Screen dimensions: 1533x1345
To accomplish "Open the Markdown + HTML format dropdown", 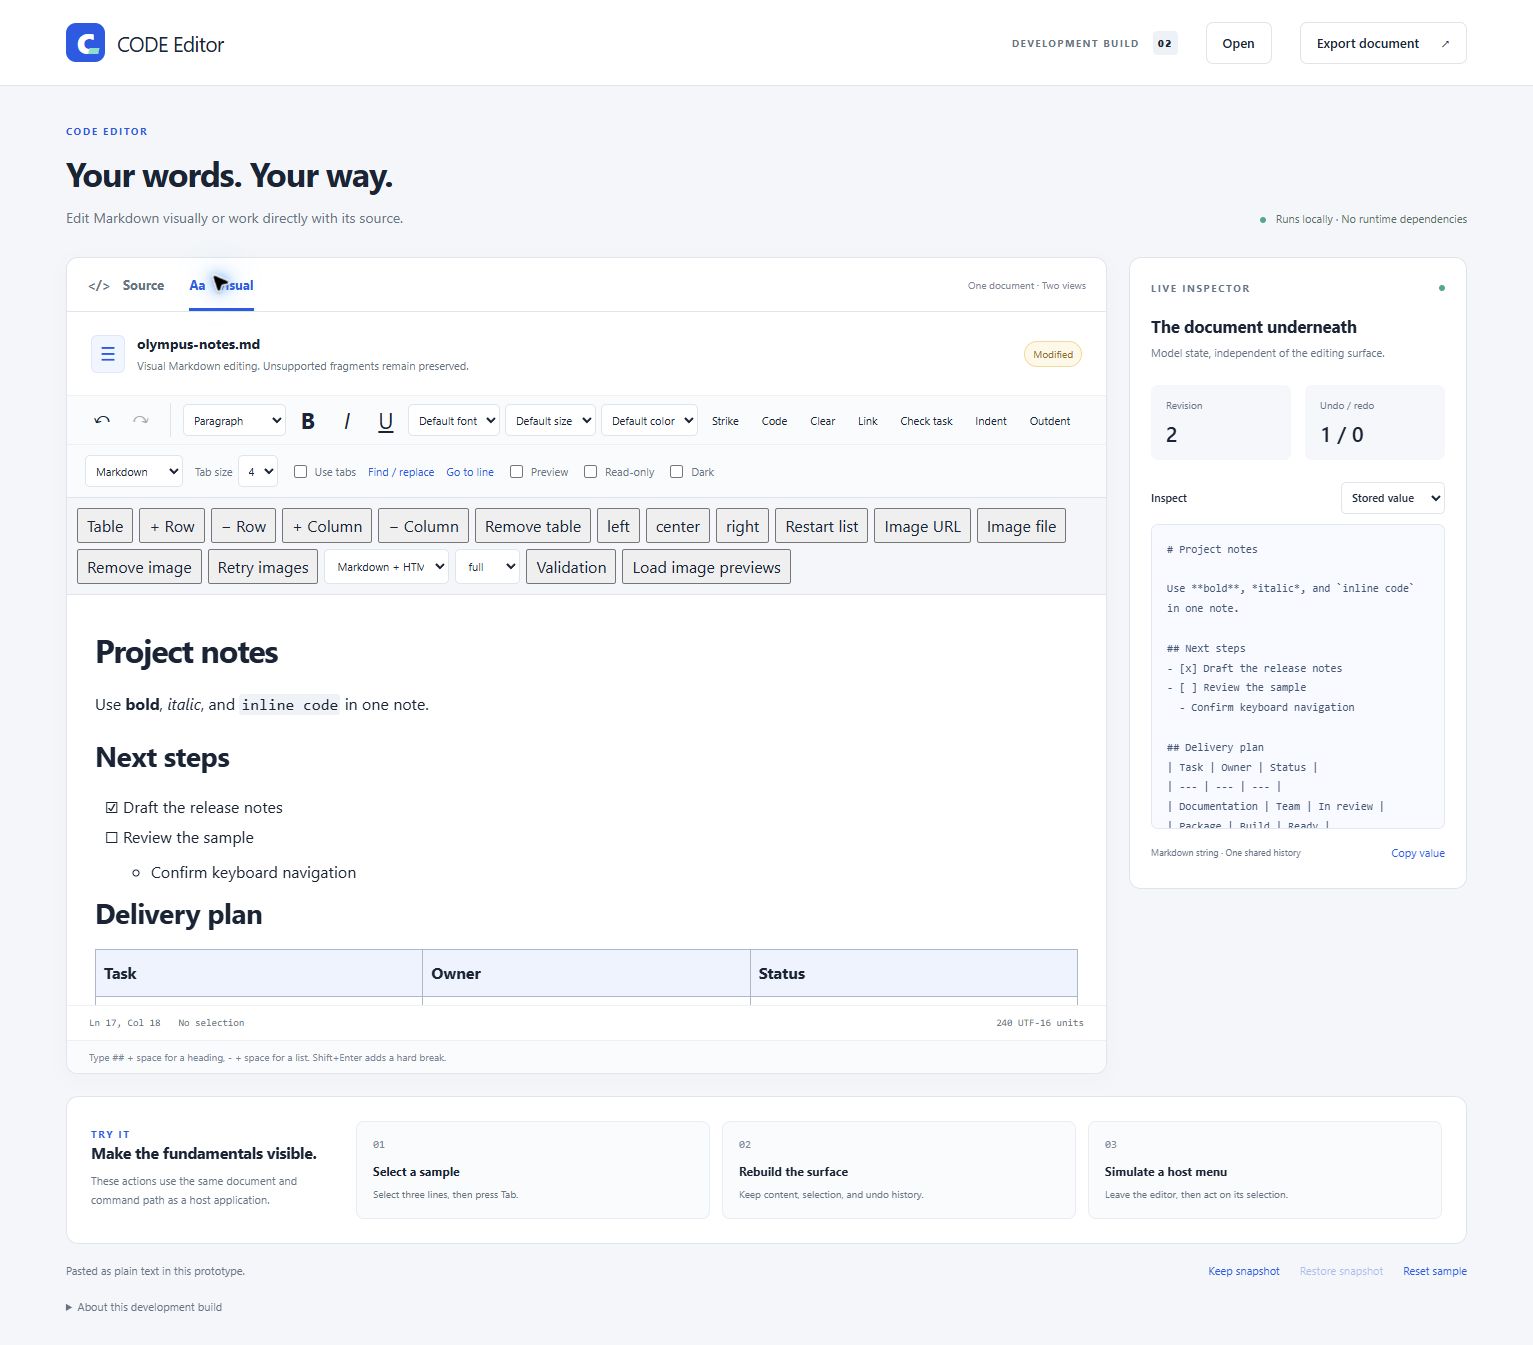I will pos(386,567).
